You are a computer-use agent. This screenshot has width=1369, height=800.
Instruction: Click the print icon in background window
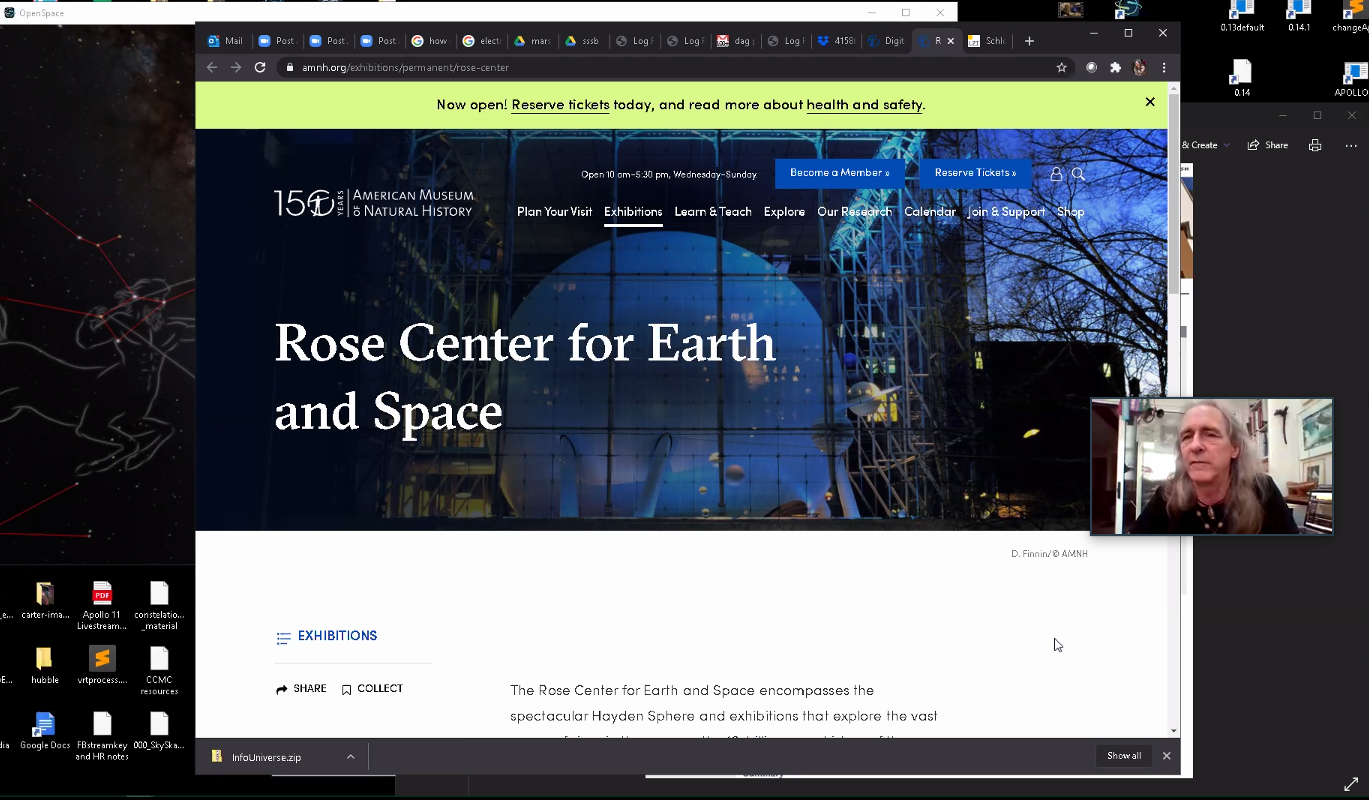tap(1315, 145)
